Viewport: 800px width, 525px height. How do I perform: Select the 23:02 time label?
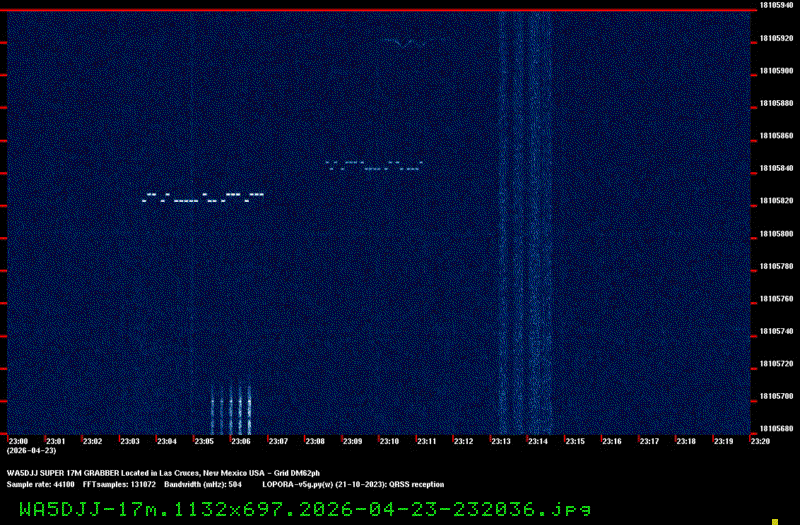coord(93,441)
